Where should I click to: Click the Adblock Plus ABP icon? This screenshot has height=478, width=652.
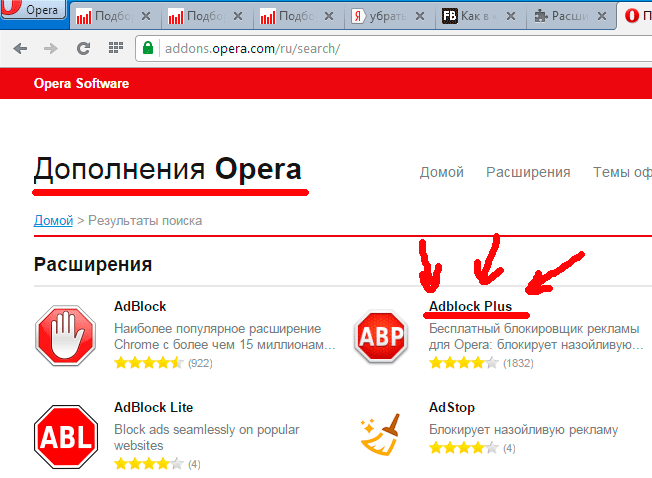tap(381, 336)
